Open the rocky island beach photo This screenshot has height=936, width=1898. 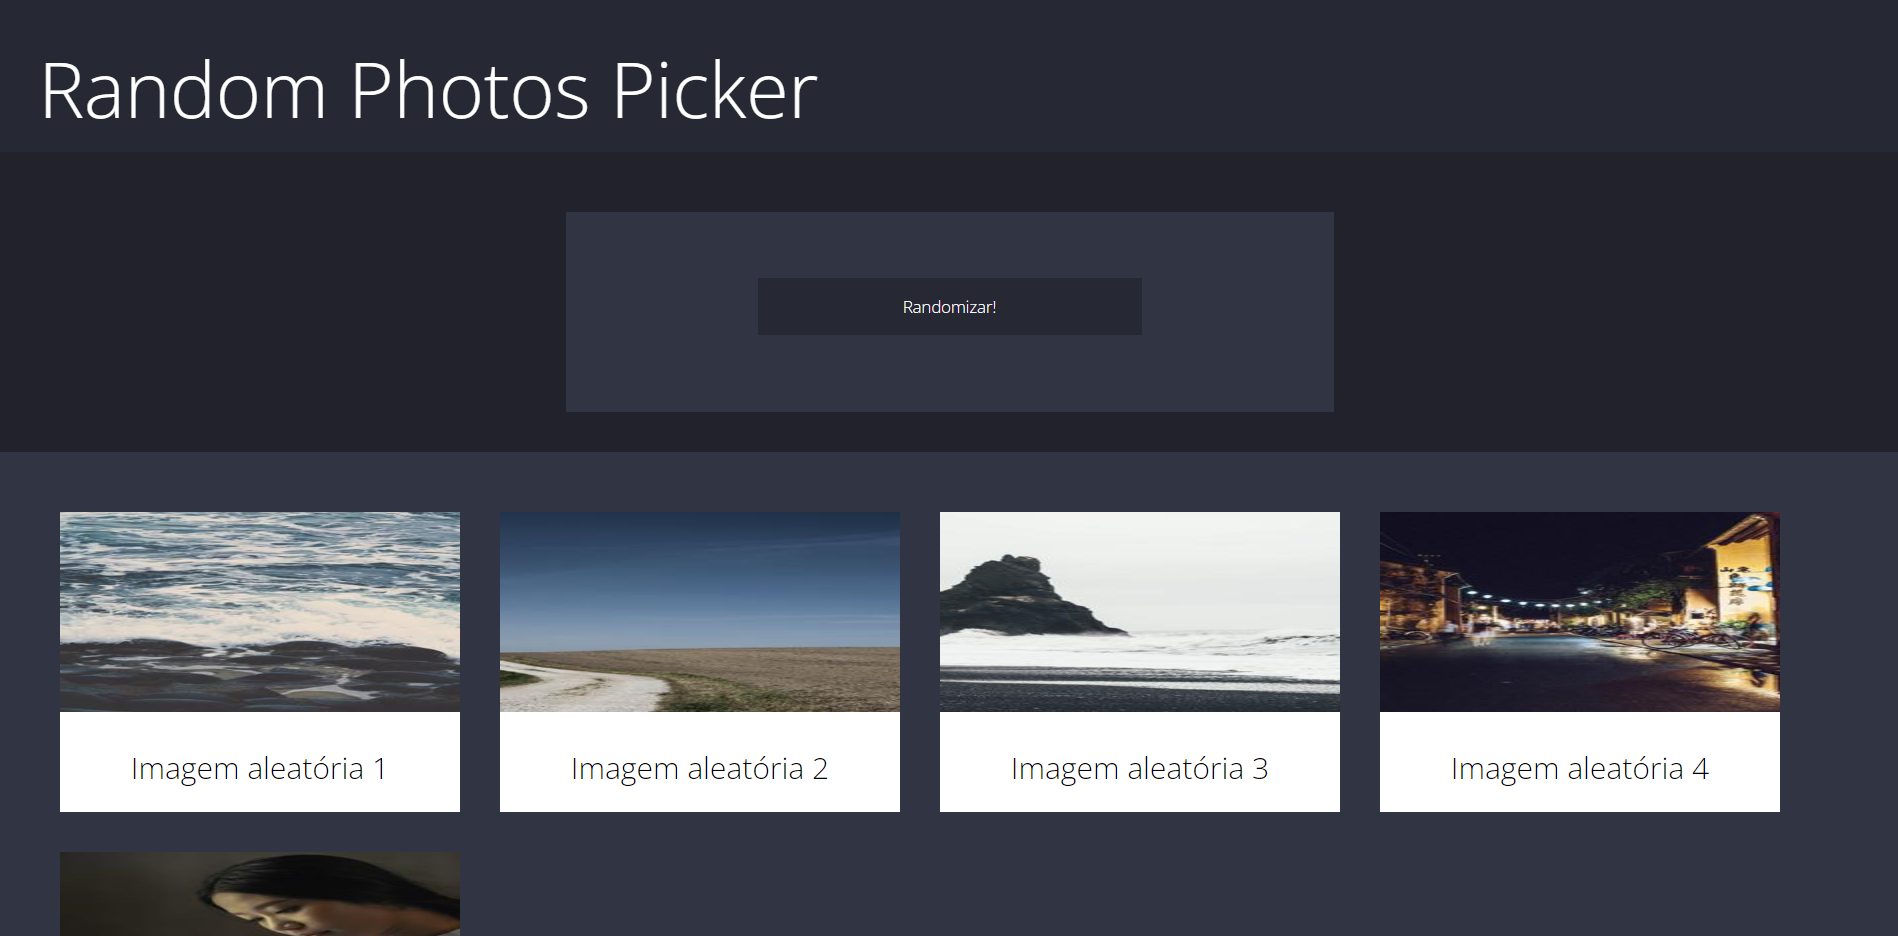[x=1140, y=612]
